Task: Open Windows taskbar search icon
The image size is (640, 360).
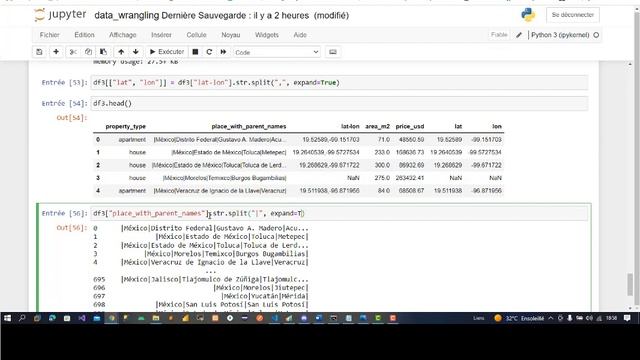Action: tap(22, 318)
